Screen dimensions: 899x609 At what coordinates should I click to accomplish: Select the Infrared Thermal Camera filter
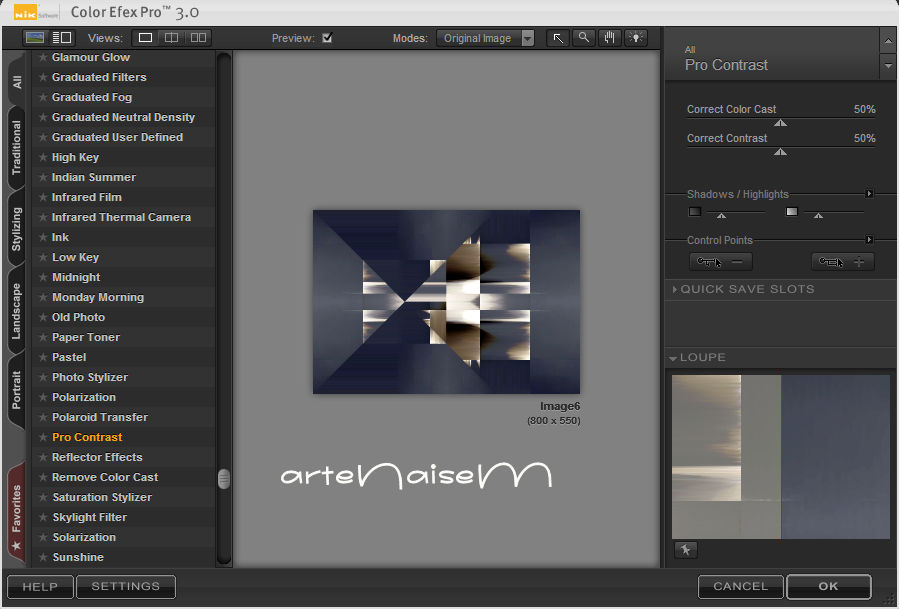[121, 217]
